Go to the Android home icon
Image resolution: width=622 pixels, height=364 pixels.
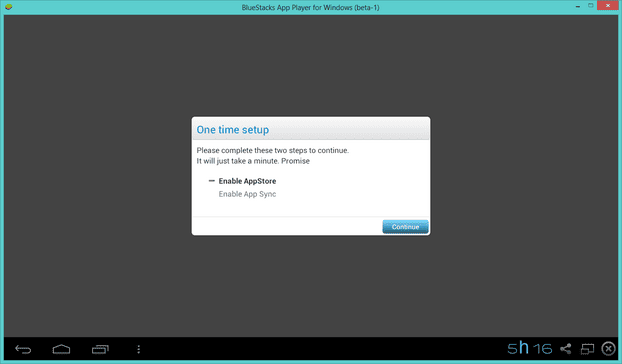coord(61,349)
